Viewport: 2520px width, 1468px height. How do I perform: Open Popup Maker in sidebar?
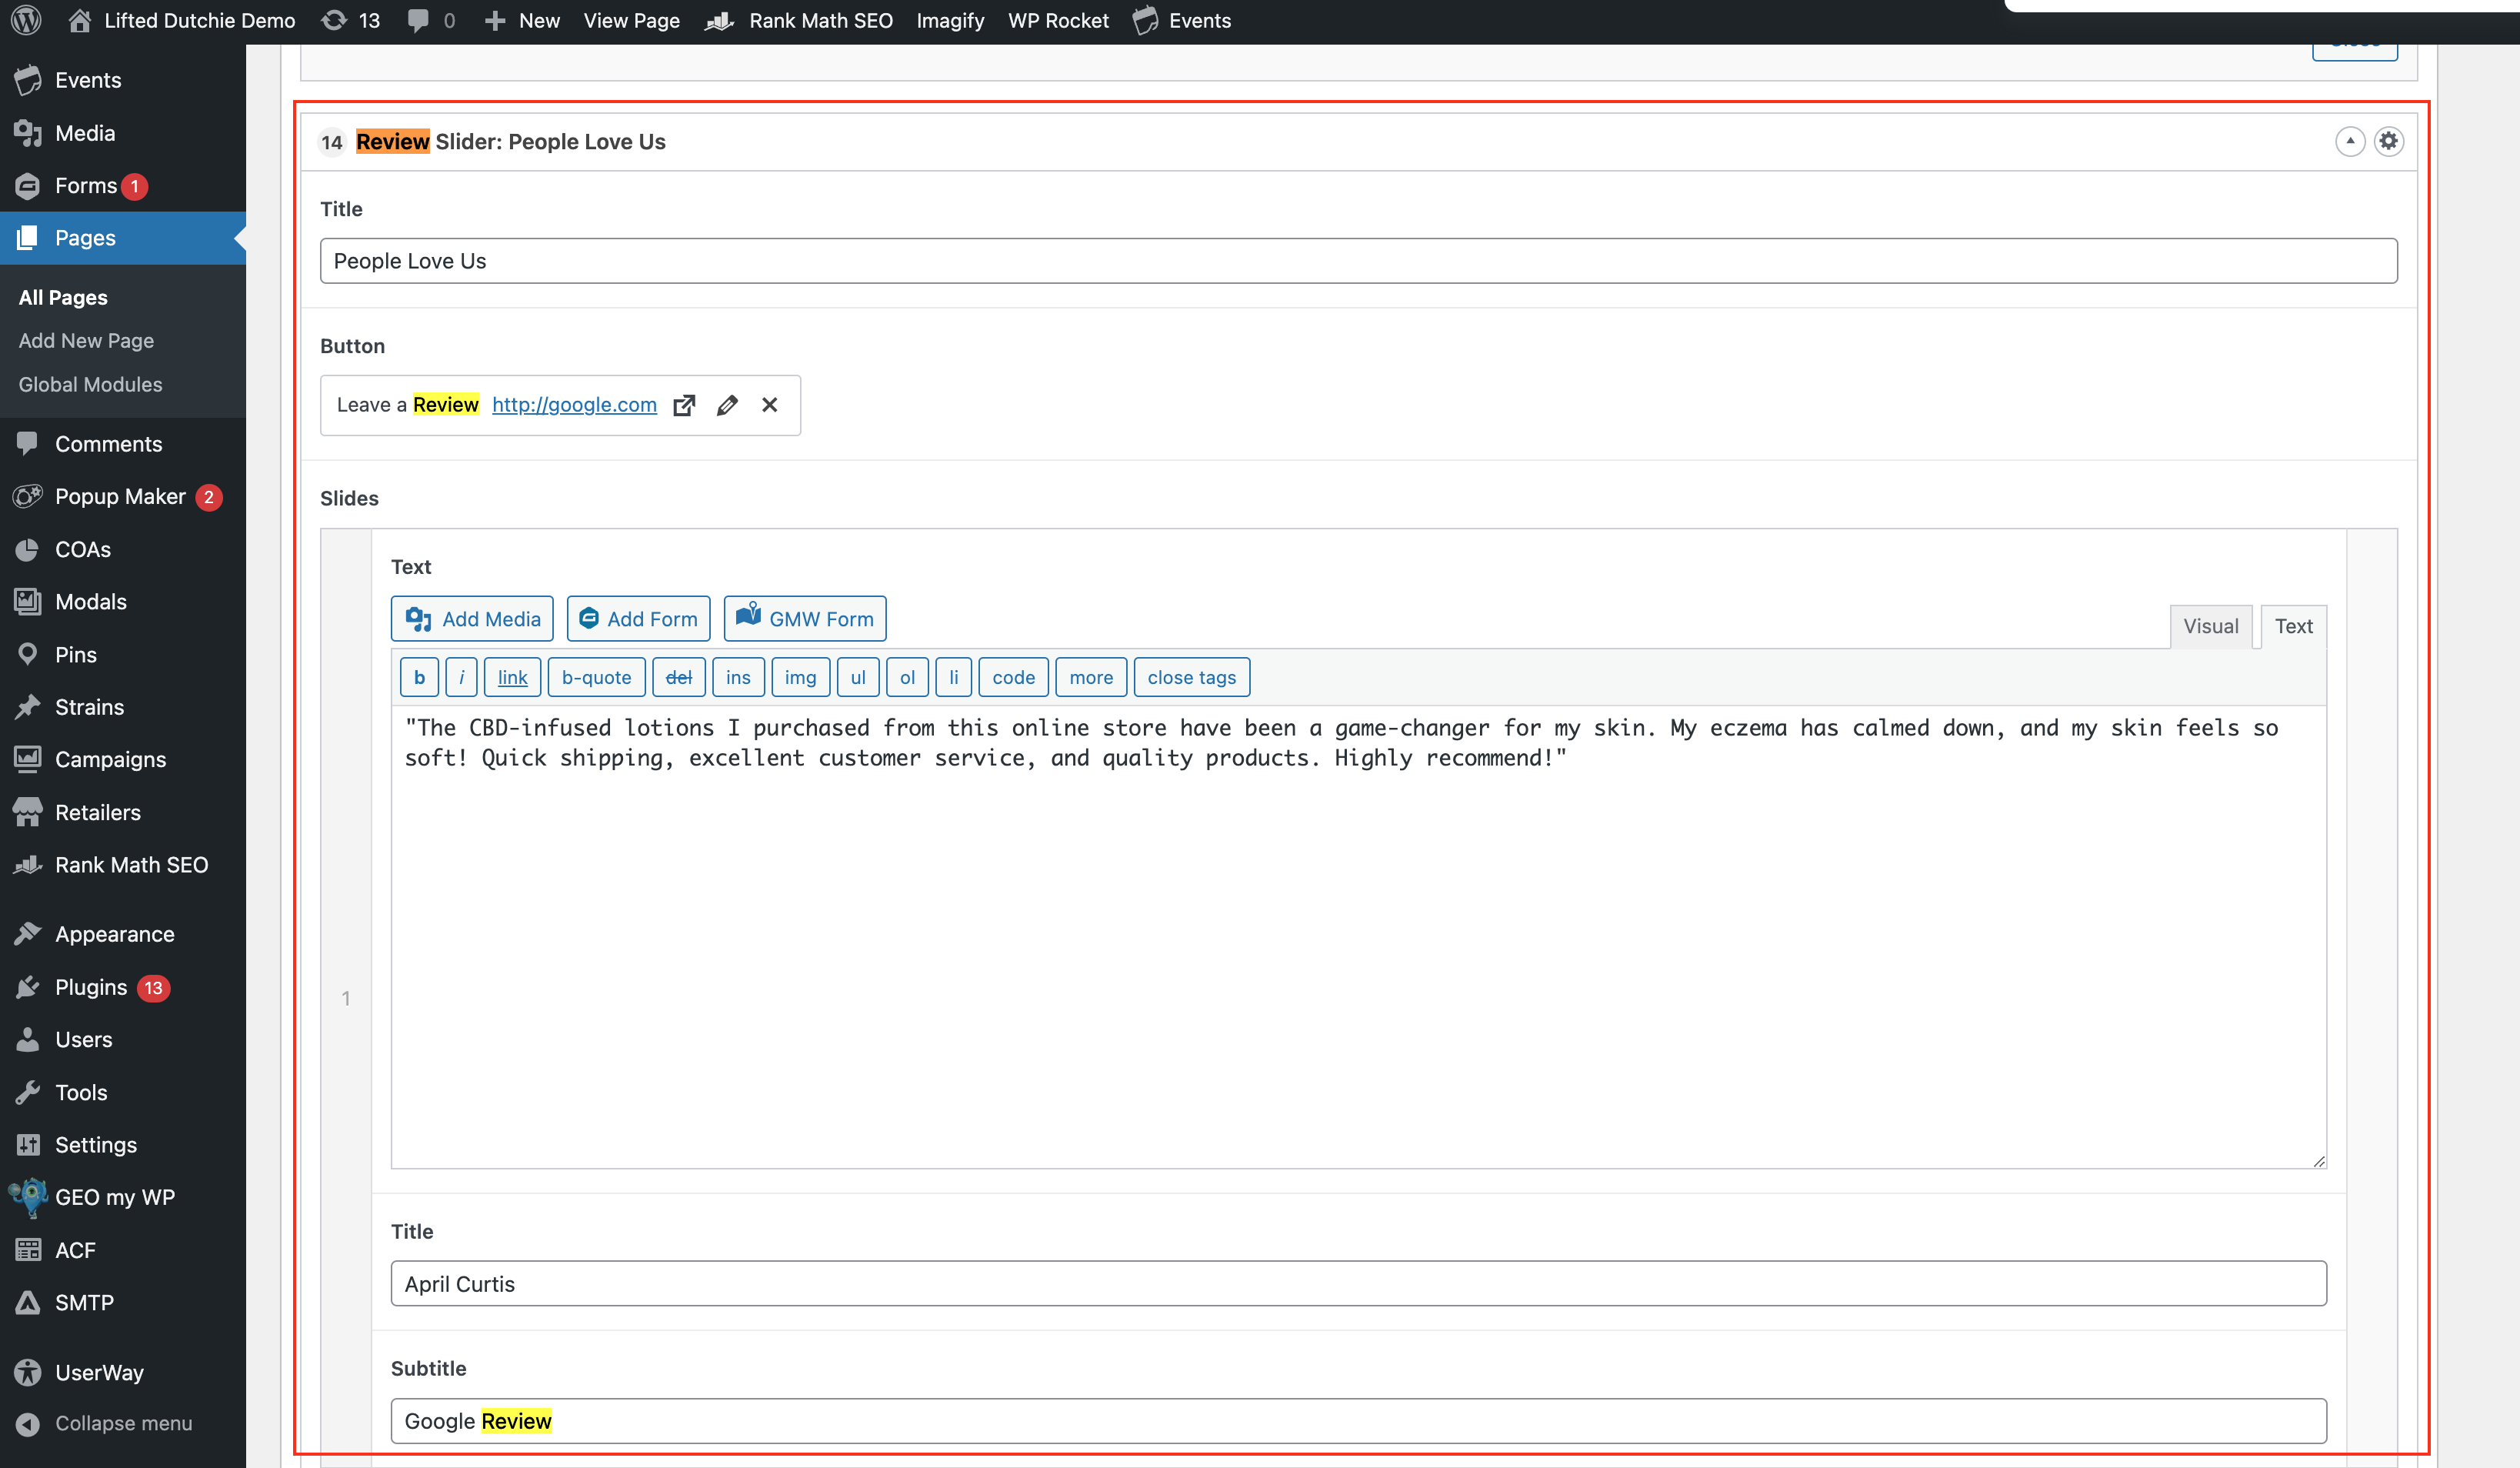(120, 496)
